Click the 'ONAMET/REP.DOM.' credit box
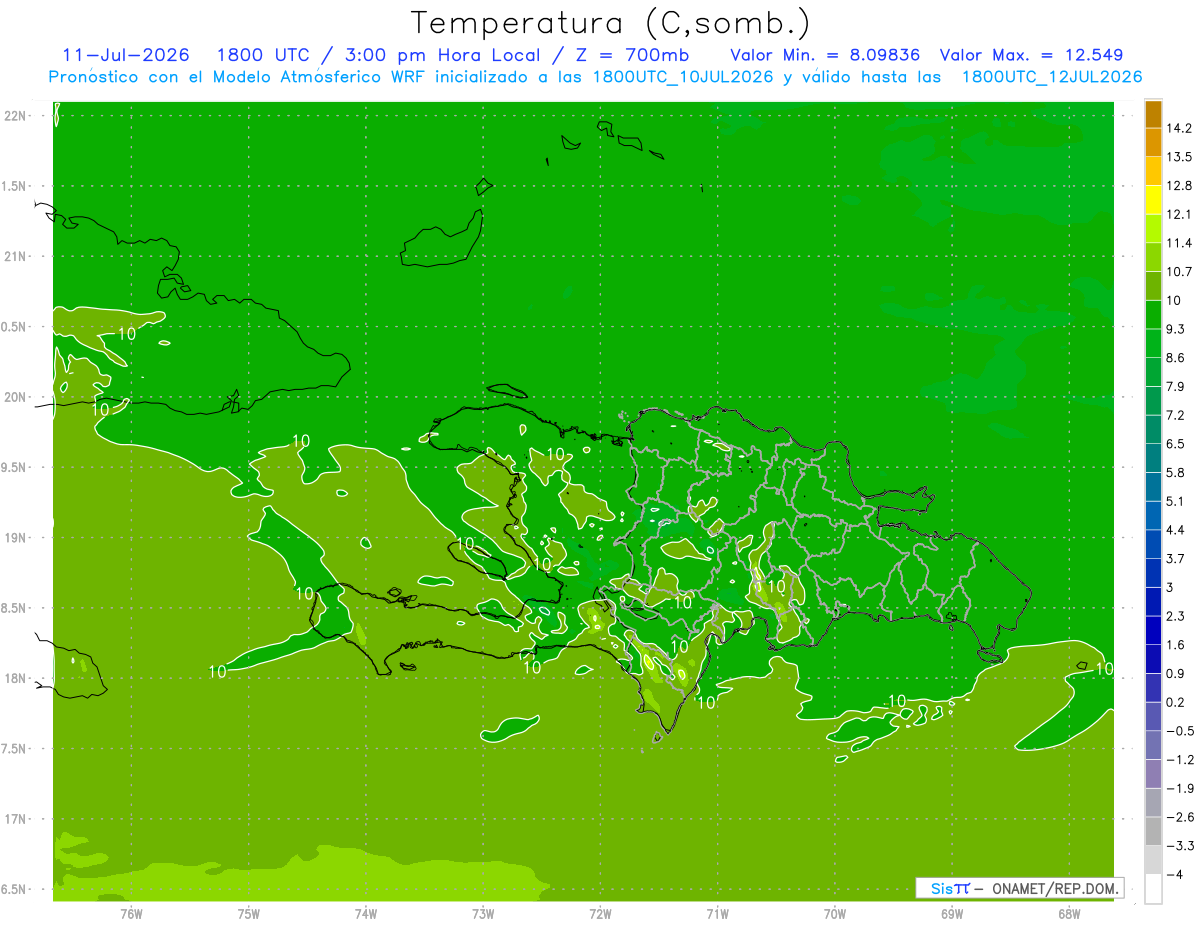Viewport: 1200px width, 927px height. pyautogui.click(x=1019, y=888)
